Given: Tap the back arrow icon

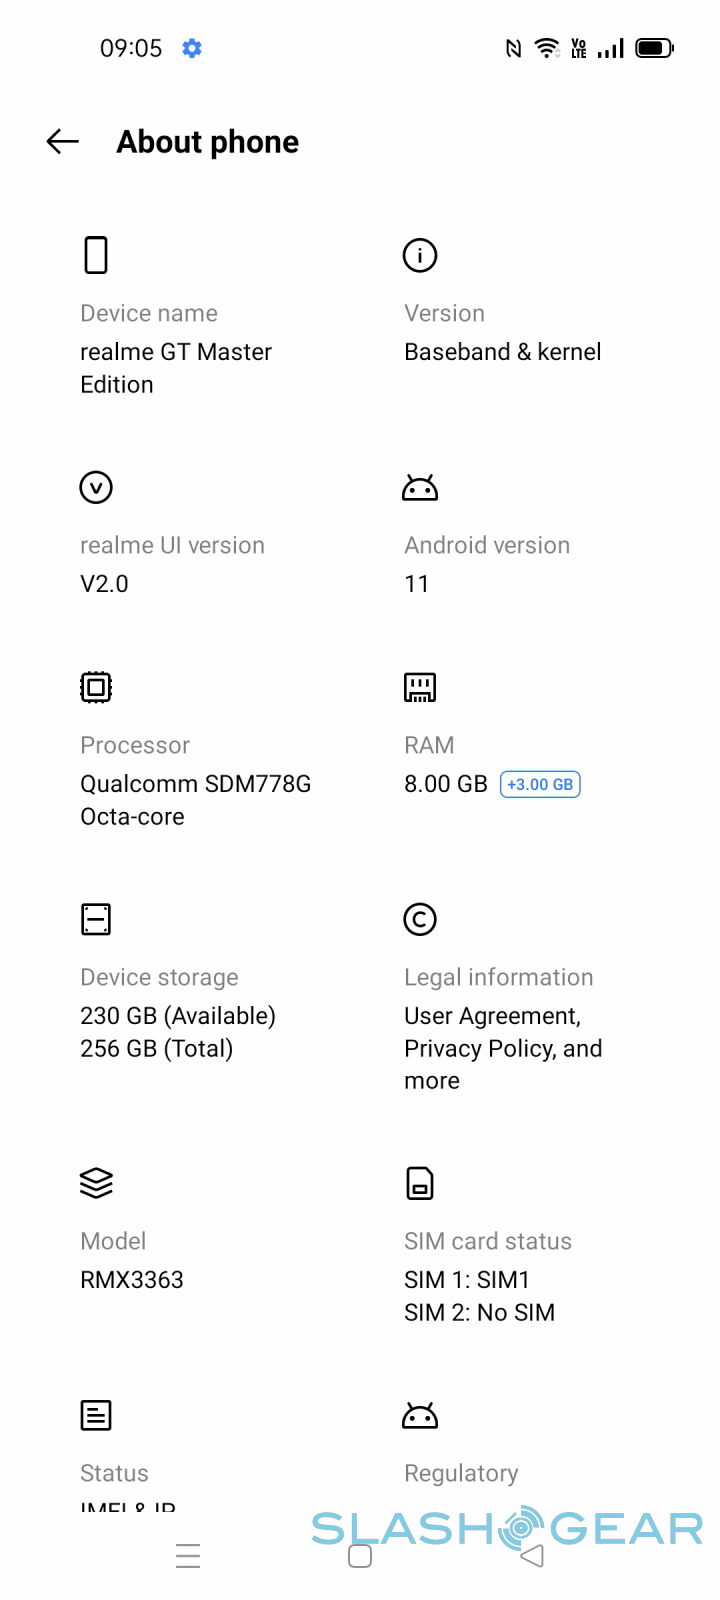Looking at the screenshot, I should point(63,142).
